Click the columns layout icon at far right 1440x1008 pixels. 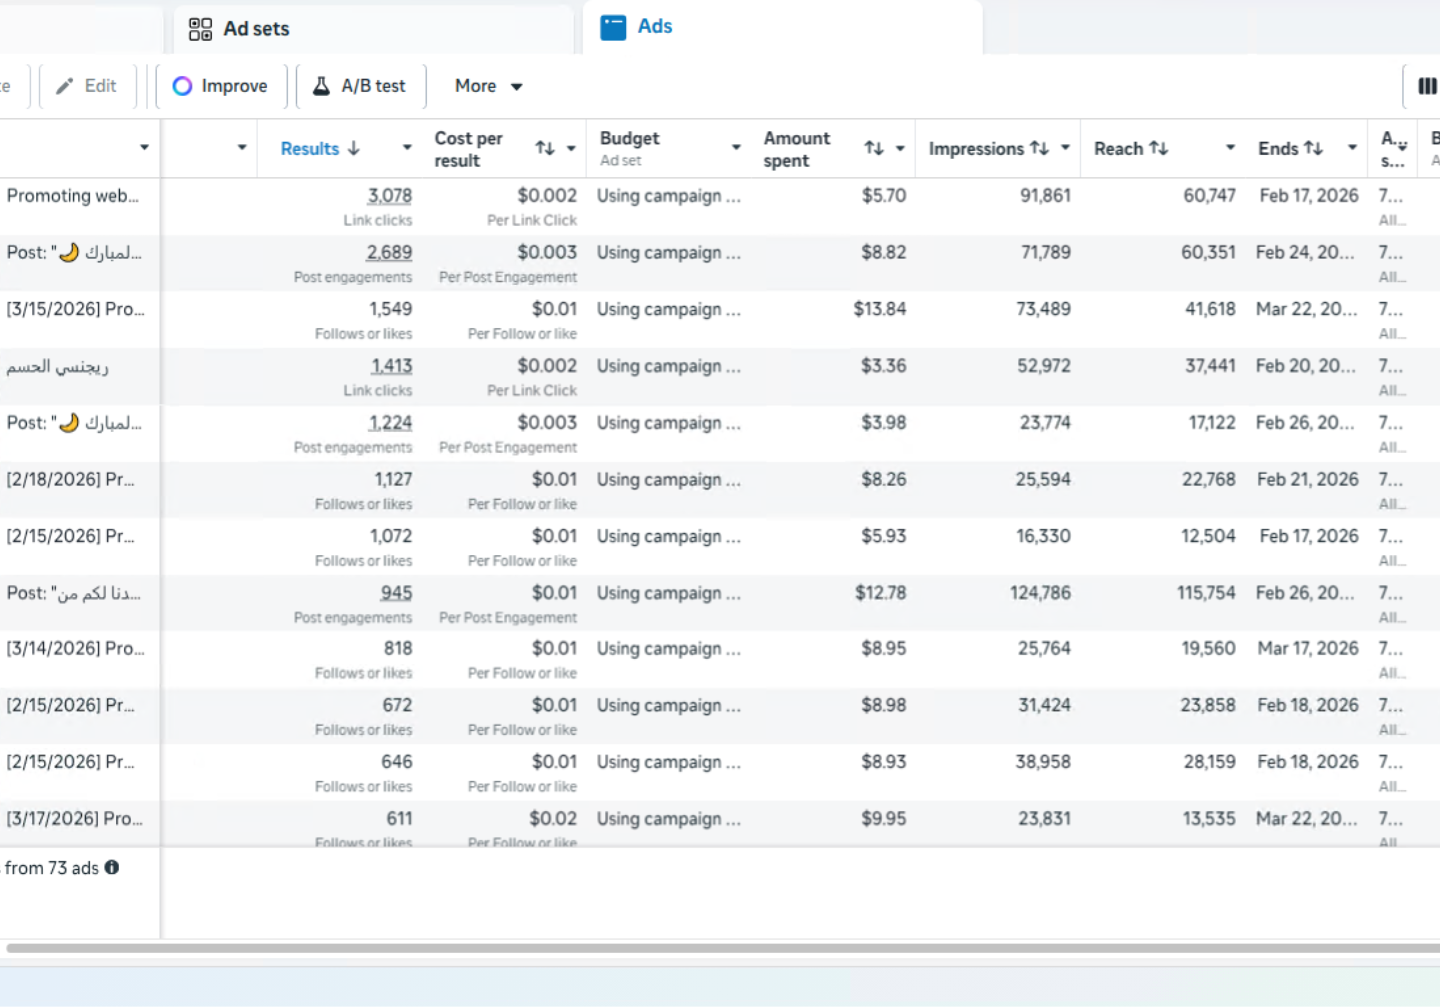coord(1427,87)
